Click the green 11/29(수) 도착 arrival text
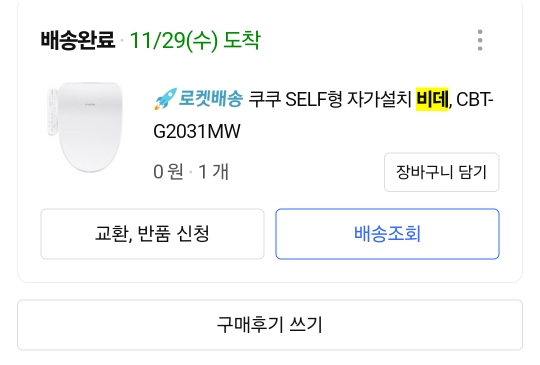This screenshot has width=540, height=365. [195, 40]
